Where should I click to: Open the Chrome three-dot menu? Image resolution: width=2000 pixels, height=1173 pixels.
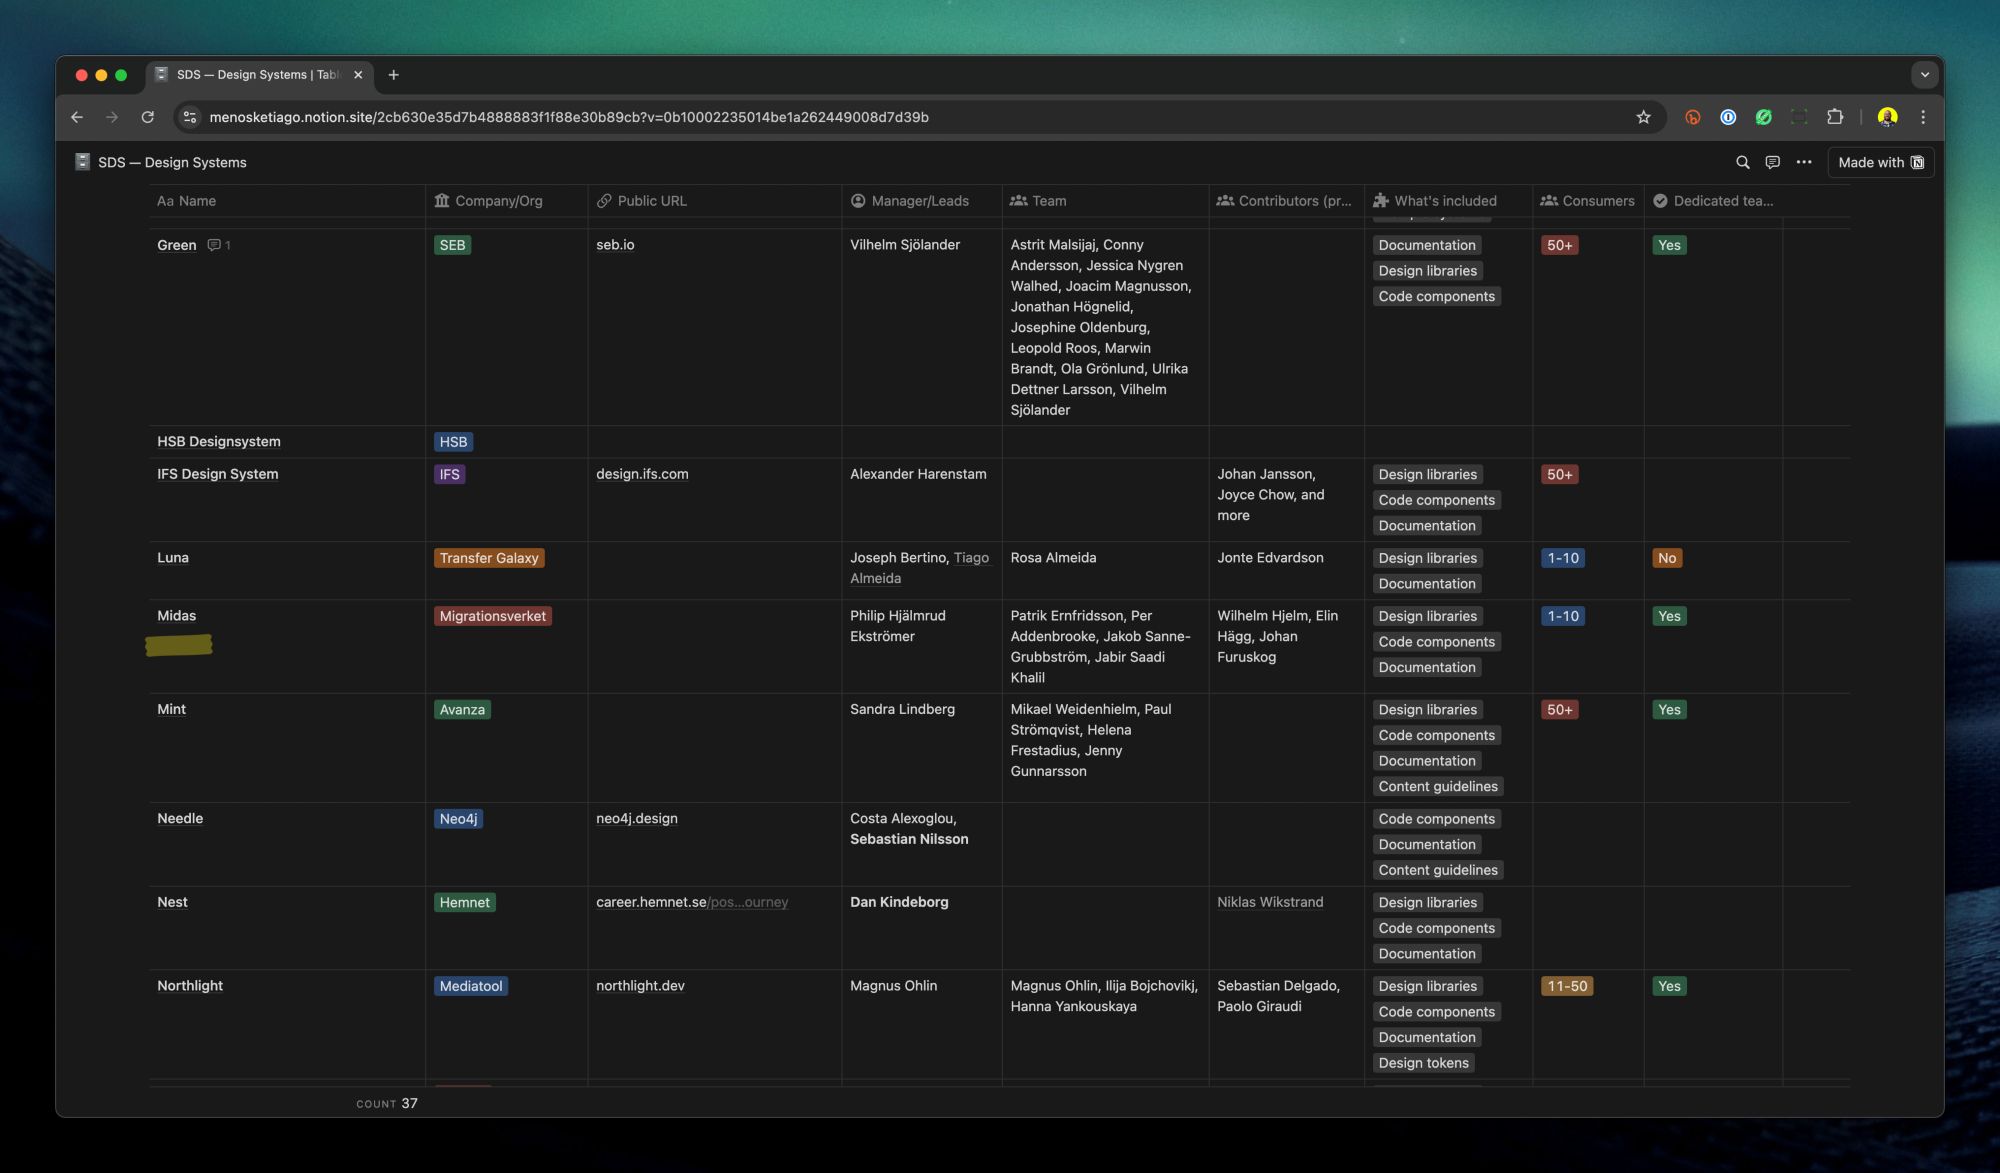click(1923, 117)
